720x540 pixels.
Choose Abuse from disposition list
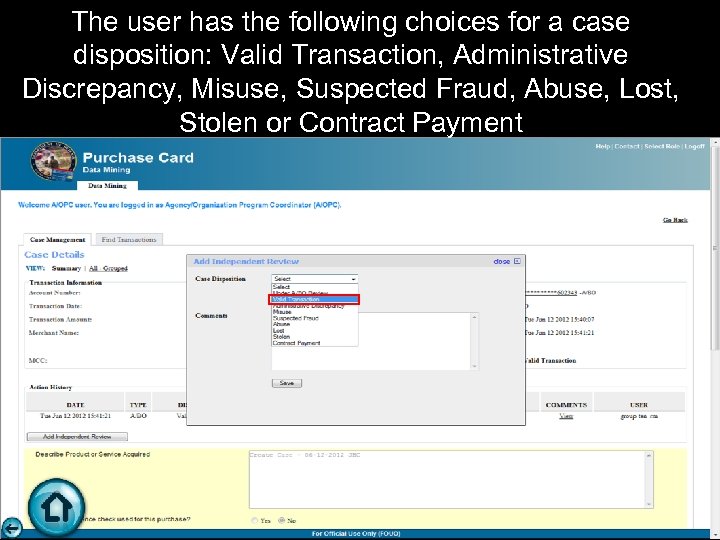click(x=315, y=324)
